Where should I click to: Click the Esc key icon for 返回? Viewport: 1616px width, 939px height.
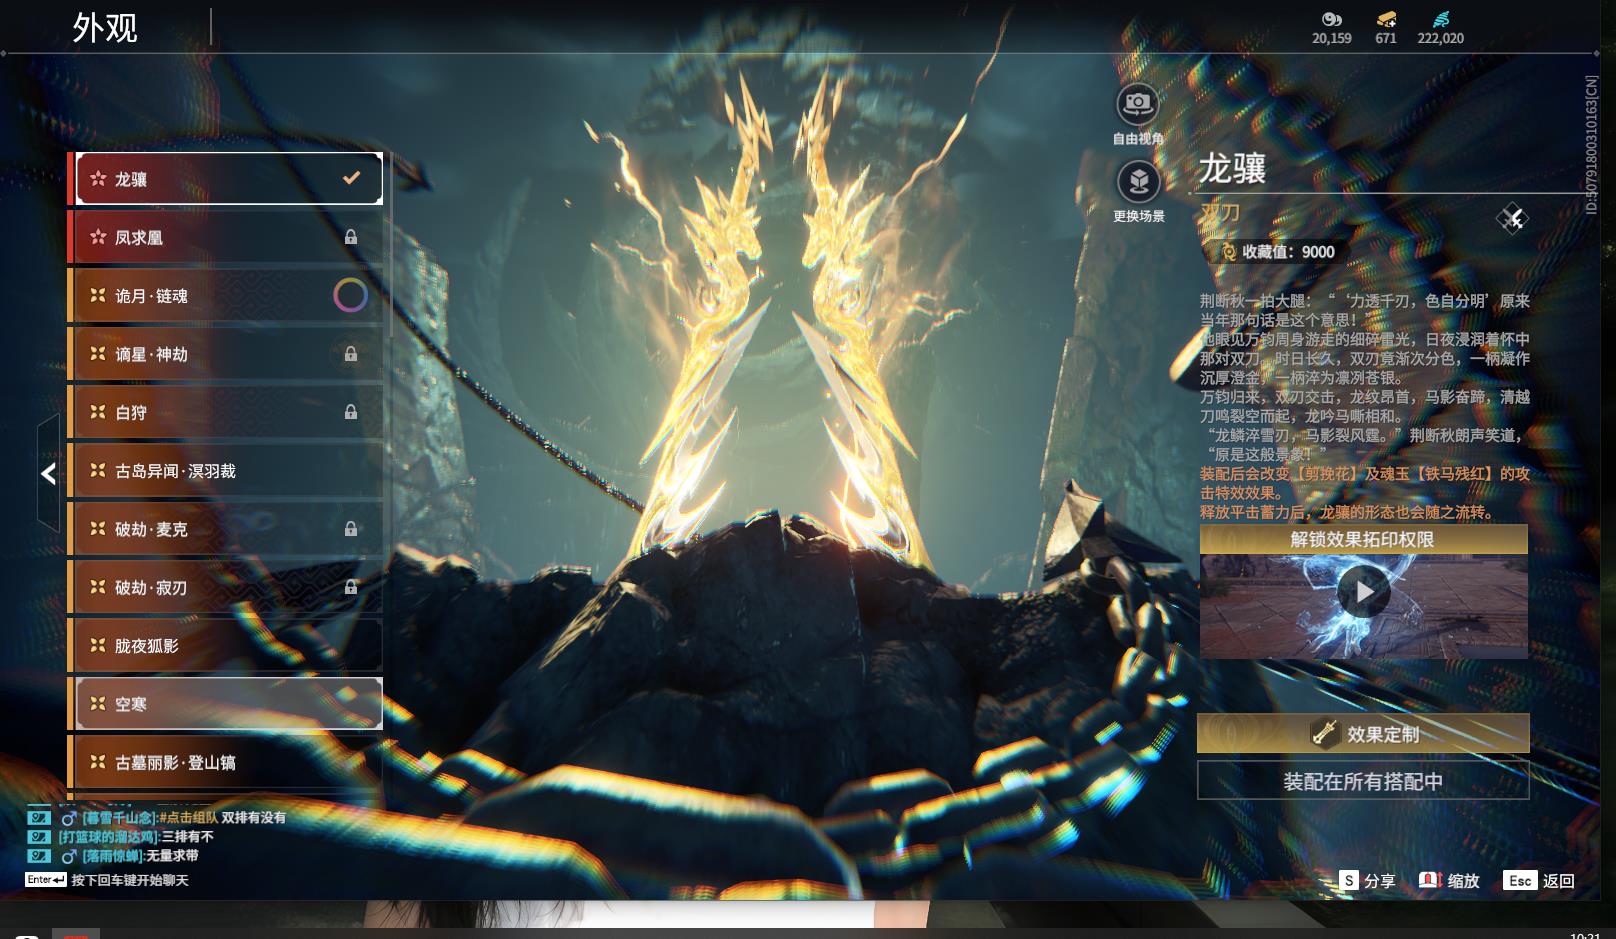(x=1520, y=880)
